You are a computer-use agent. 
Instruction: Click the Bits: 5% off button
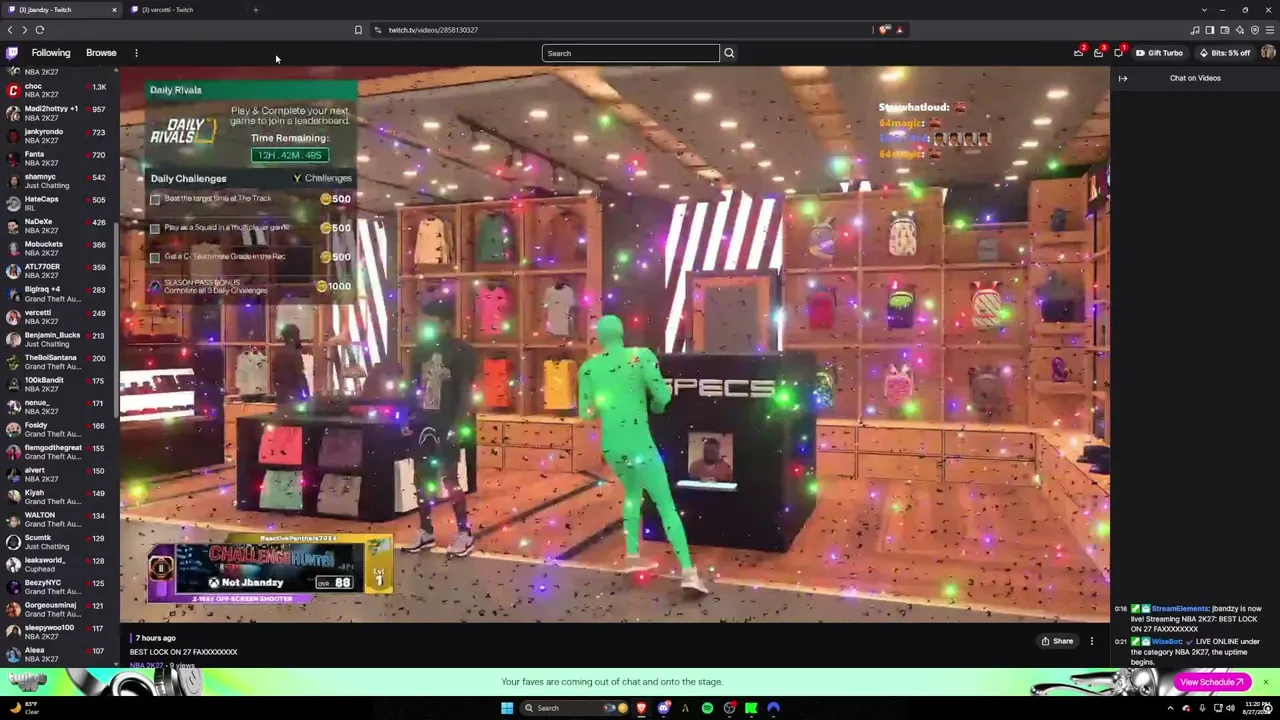(x=1225, y=53)
